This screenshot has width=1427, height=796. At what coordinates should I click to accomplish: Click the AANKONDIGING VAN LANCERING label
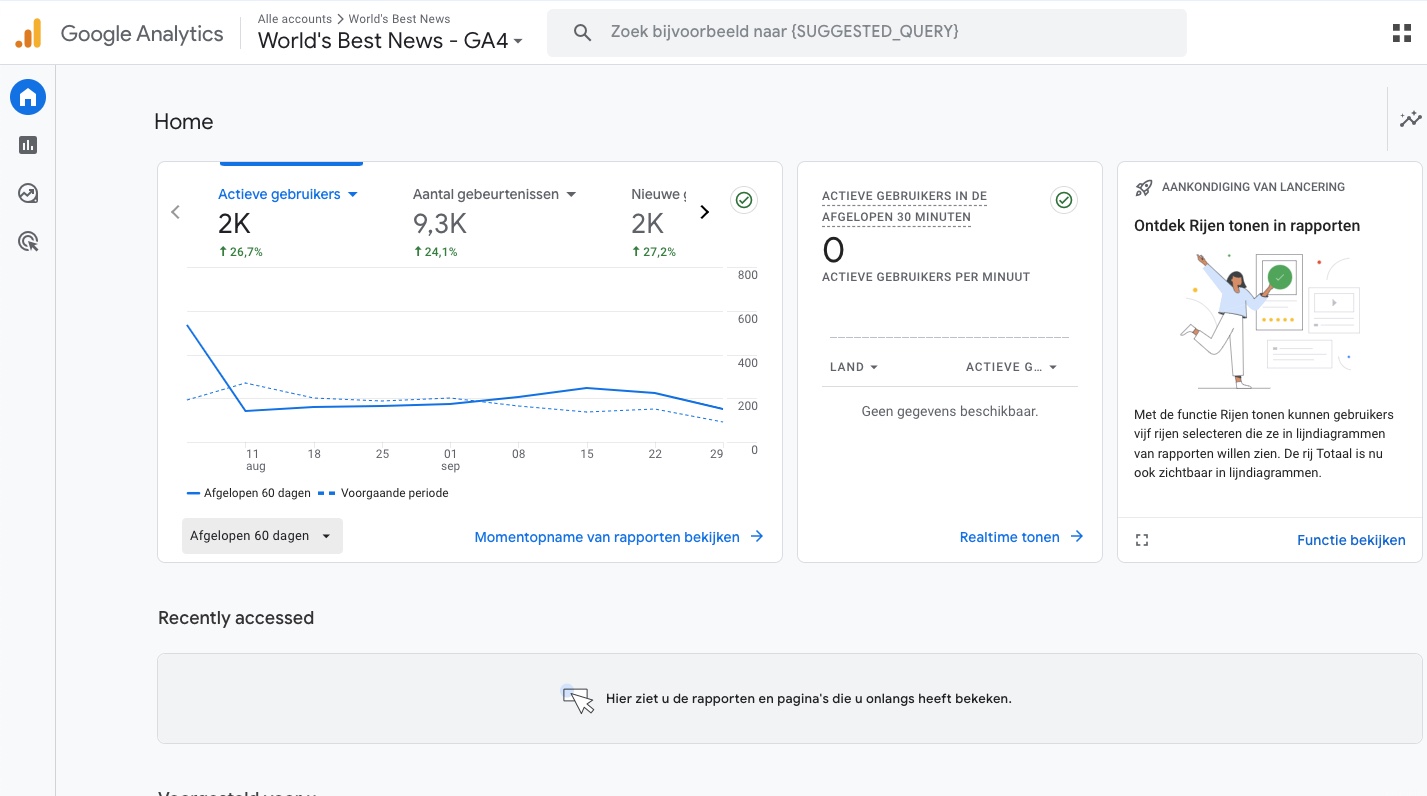click(x=1253, y=187)
